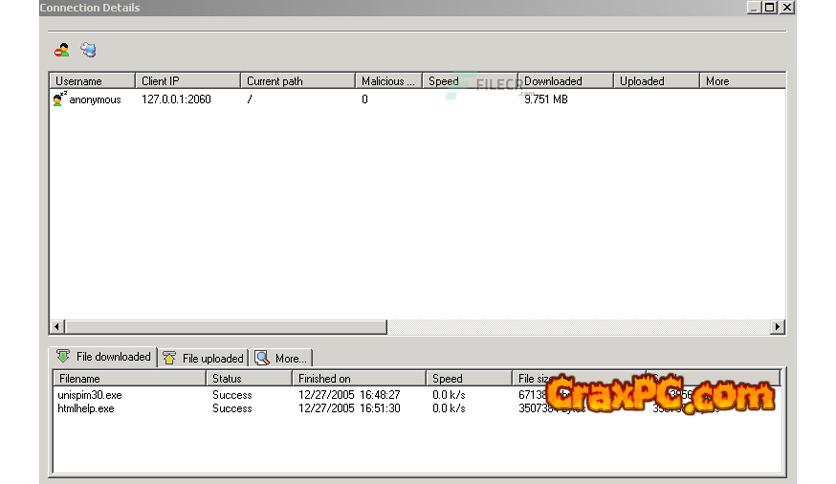This screenshot has width=836, height=484.
Task: Sort by the Downloaded column header
Action: tap(566, 81)
